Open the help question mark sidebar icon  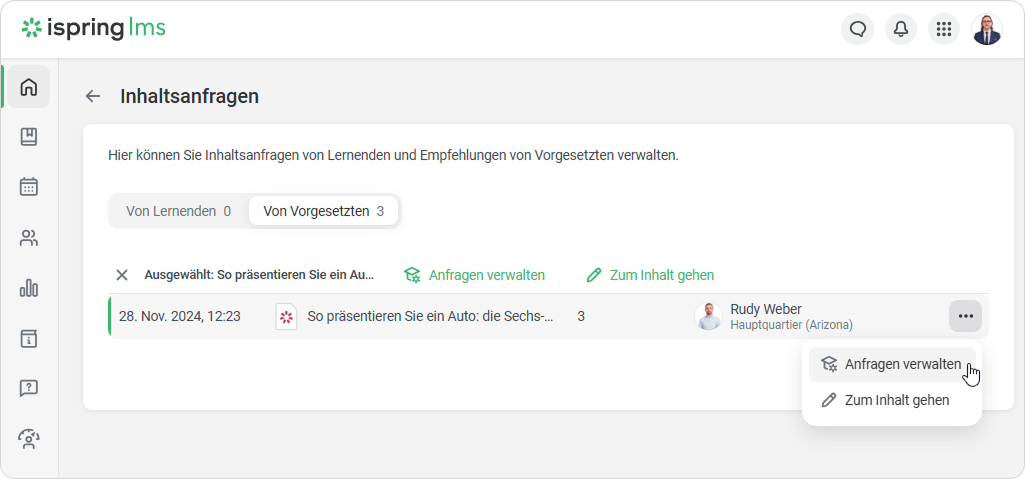click(x=28, y=388)
